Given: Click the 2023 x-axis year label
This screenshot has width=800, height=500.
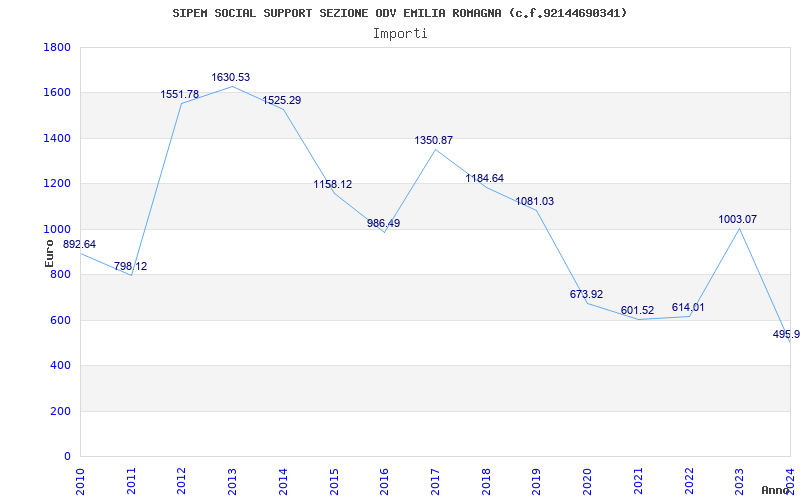Looking at the screenshot, I should click(x=739, y=482).
